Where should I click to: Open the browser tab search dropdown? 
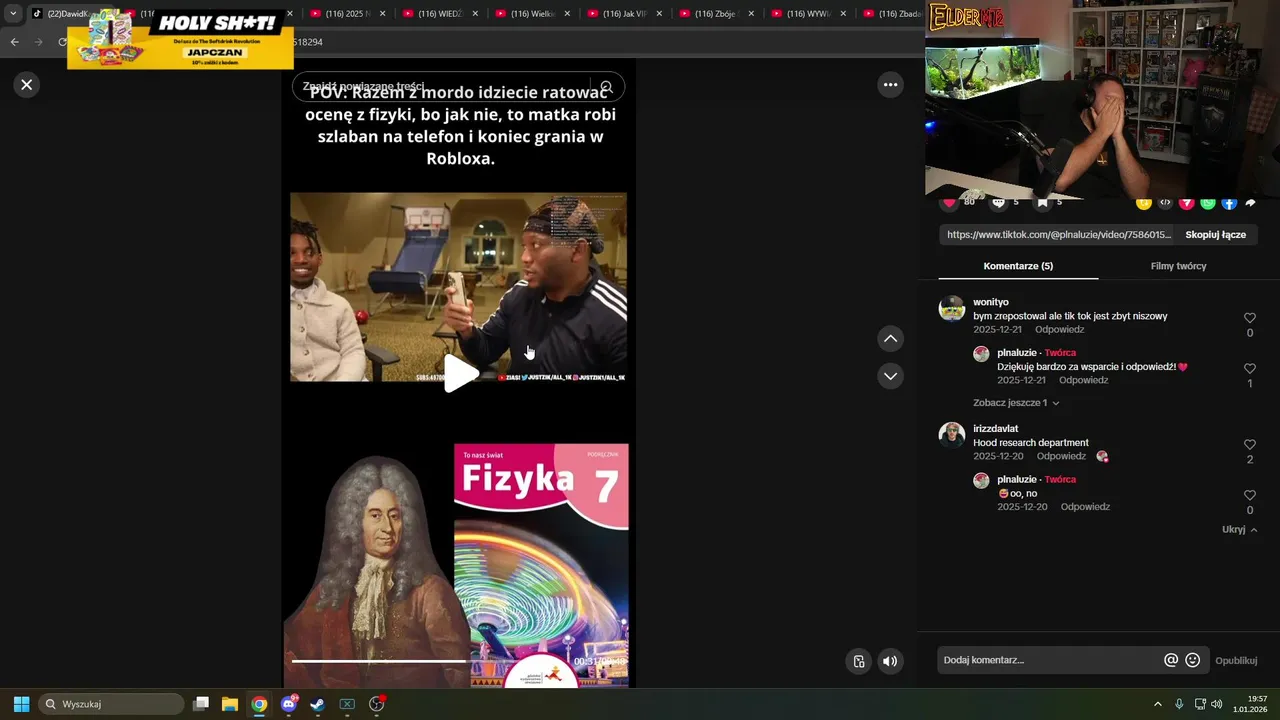(x=13, y=14)
